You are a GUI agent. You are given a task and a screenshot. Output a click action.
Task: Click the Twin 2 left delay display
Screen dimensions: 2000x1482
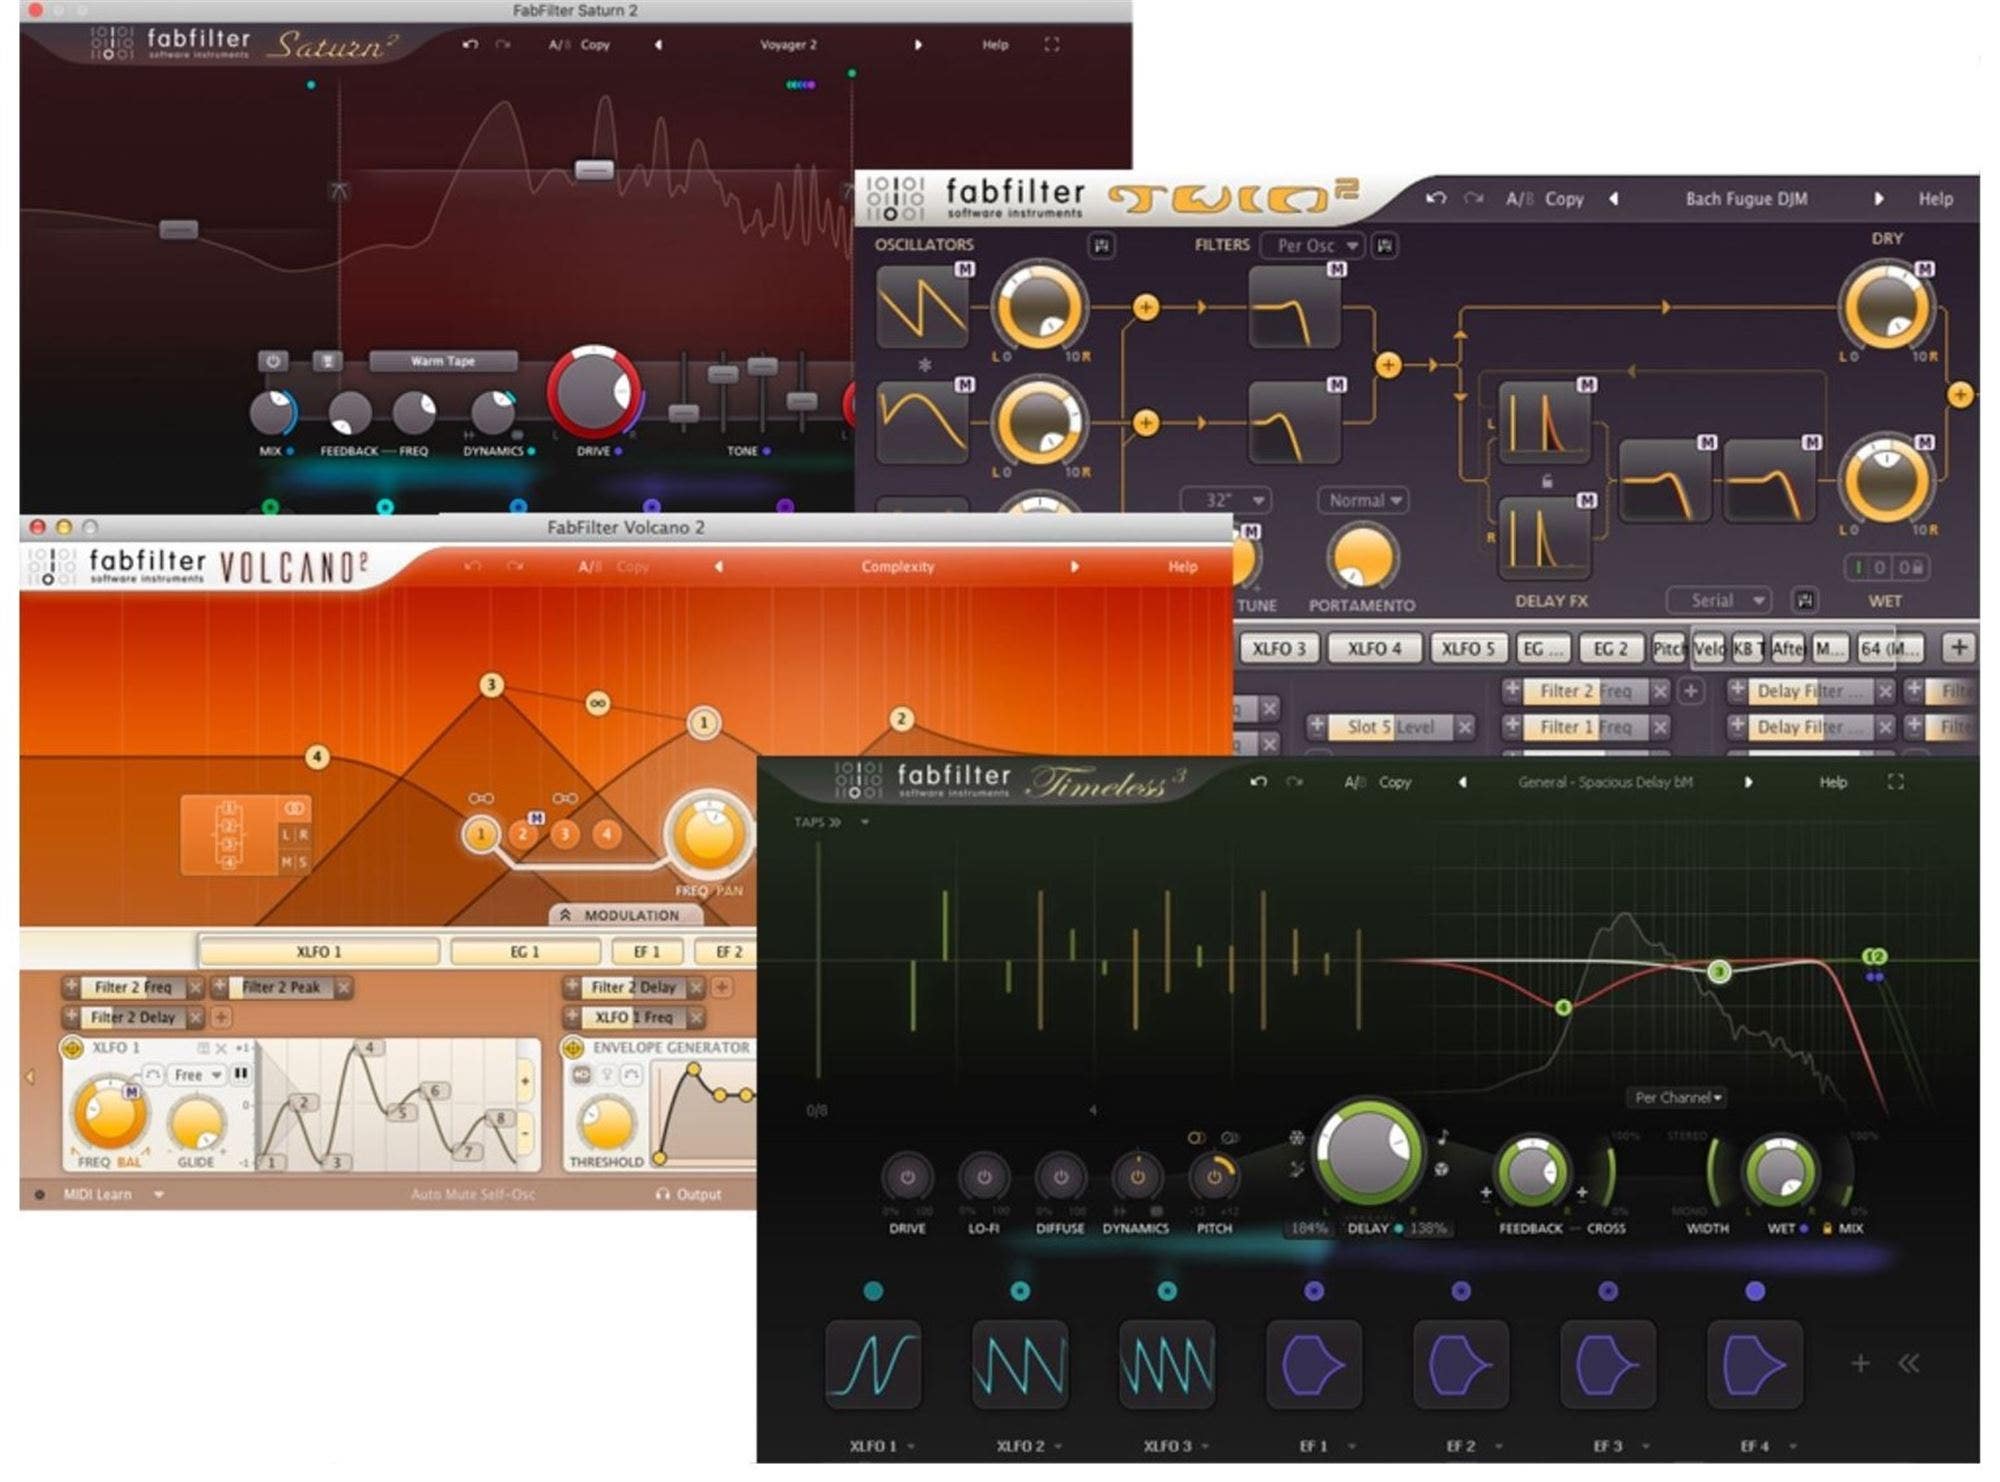[1543, 421]
